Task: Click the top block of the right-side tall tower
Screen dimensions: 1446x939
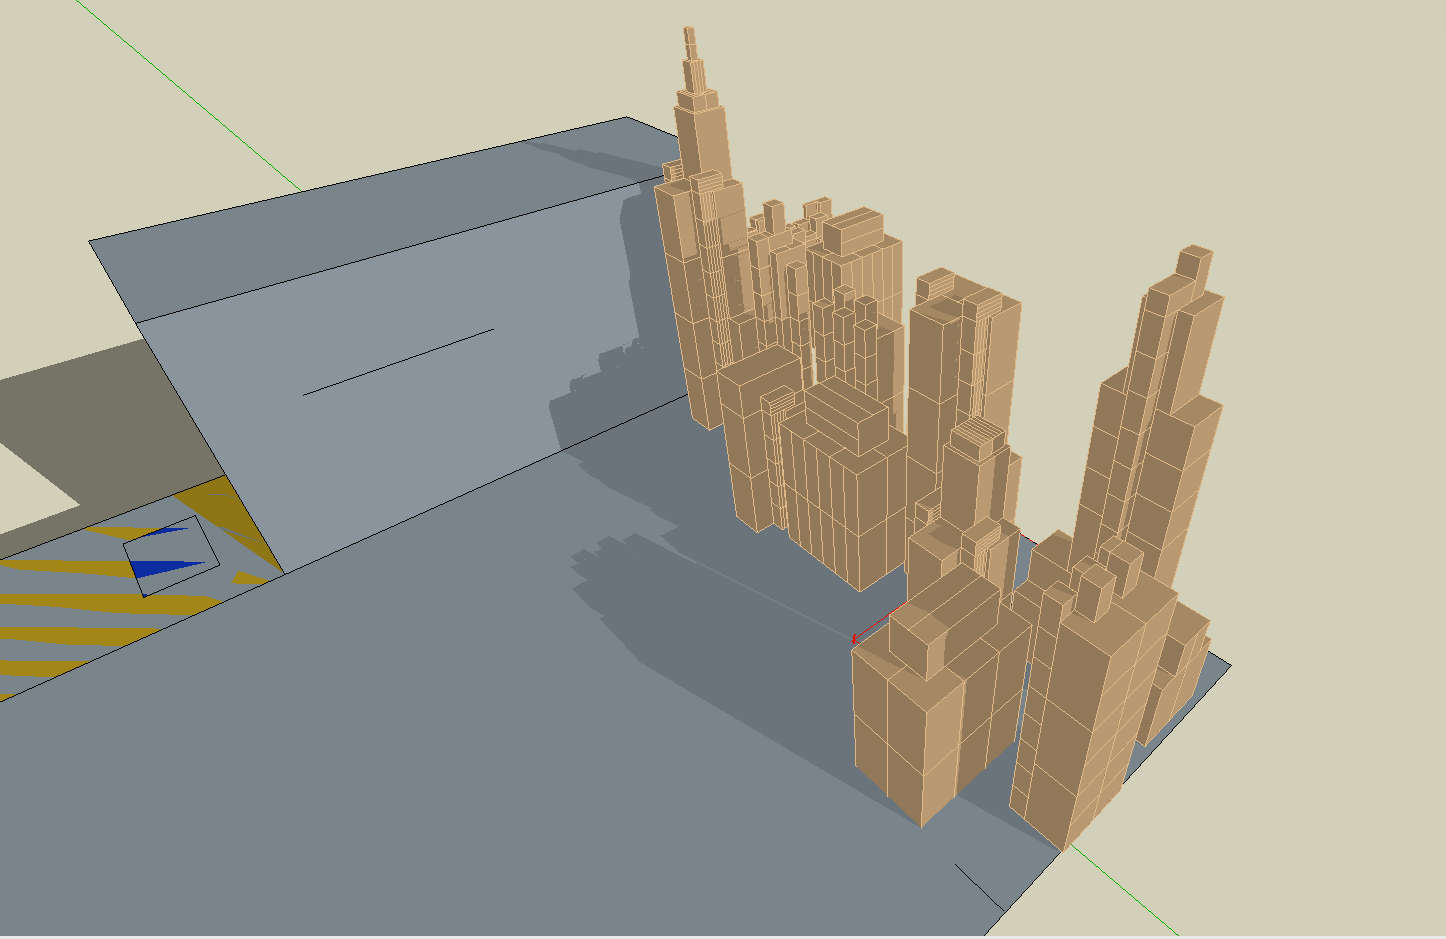Action: (x=1193, y=263)
